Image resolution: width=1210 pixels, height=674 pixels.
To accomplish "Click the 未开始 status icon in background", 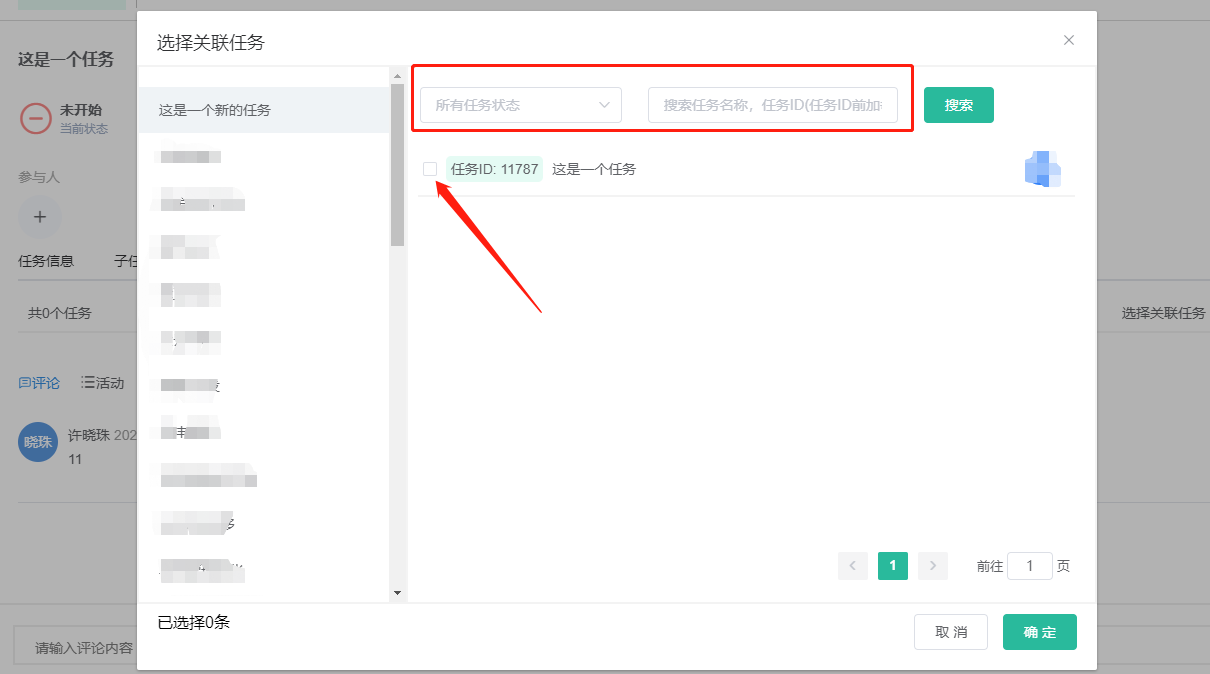I will [x=35, y=118].
